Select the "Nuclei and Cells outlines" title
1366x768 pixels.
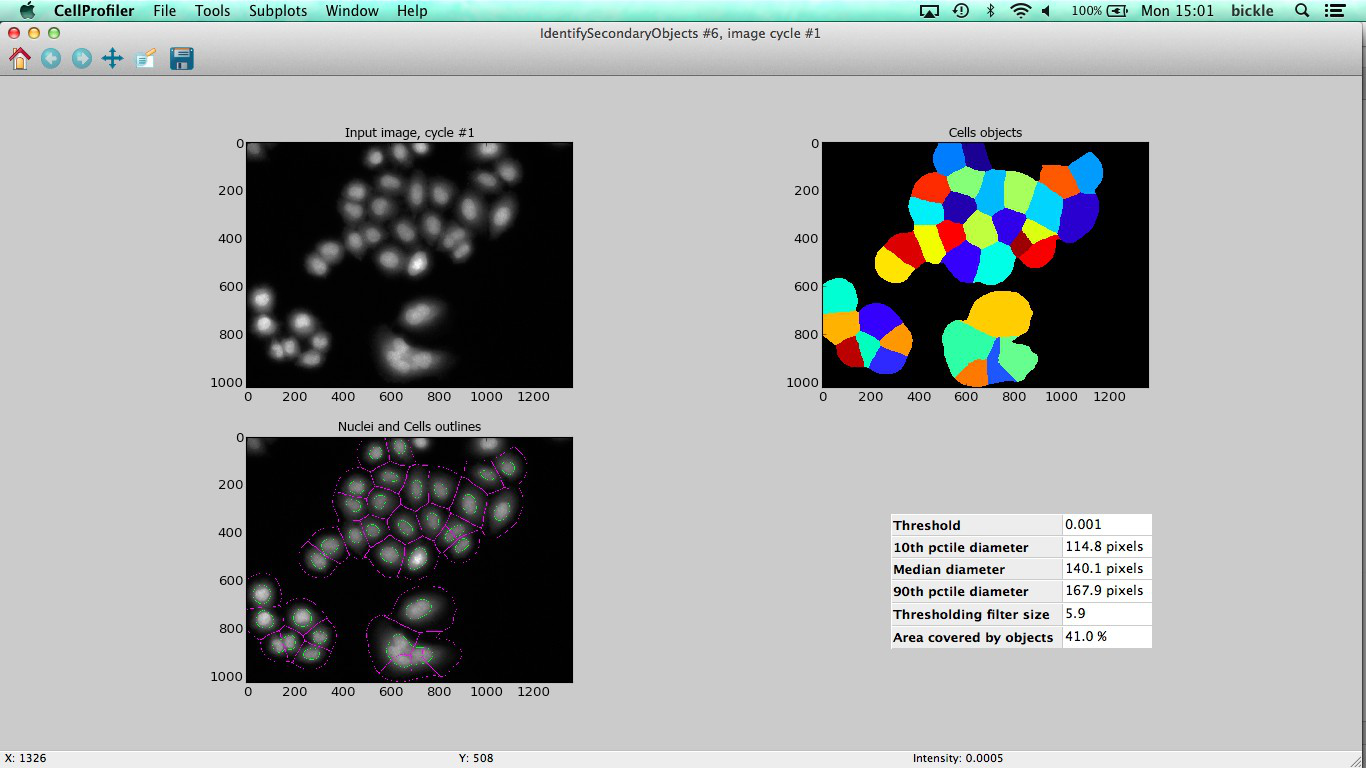410,426
